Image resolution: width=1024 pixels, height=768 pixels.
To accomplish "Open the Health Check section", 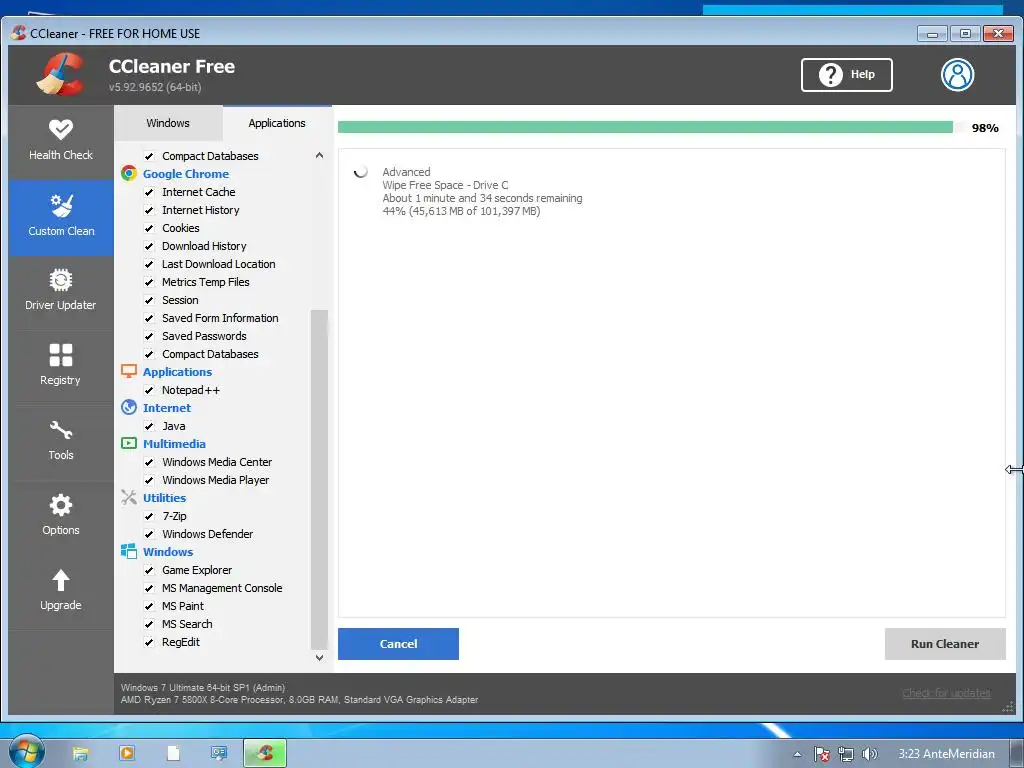I will pos(61,141).
